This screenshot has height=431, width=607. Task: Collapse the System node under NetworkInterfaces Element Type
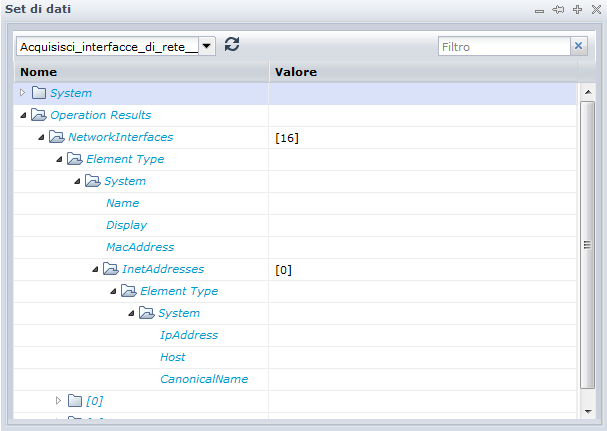coord(77,181)
